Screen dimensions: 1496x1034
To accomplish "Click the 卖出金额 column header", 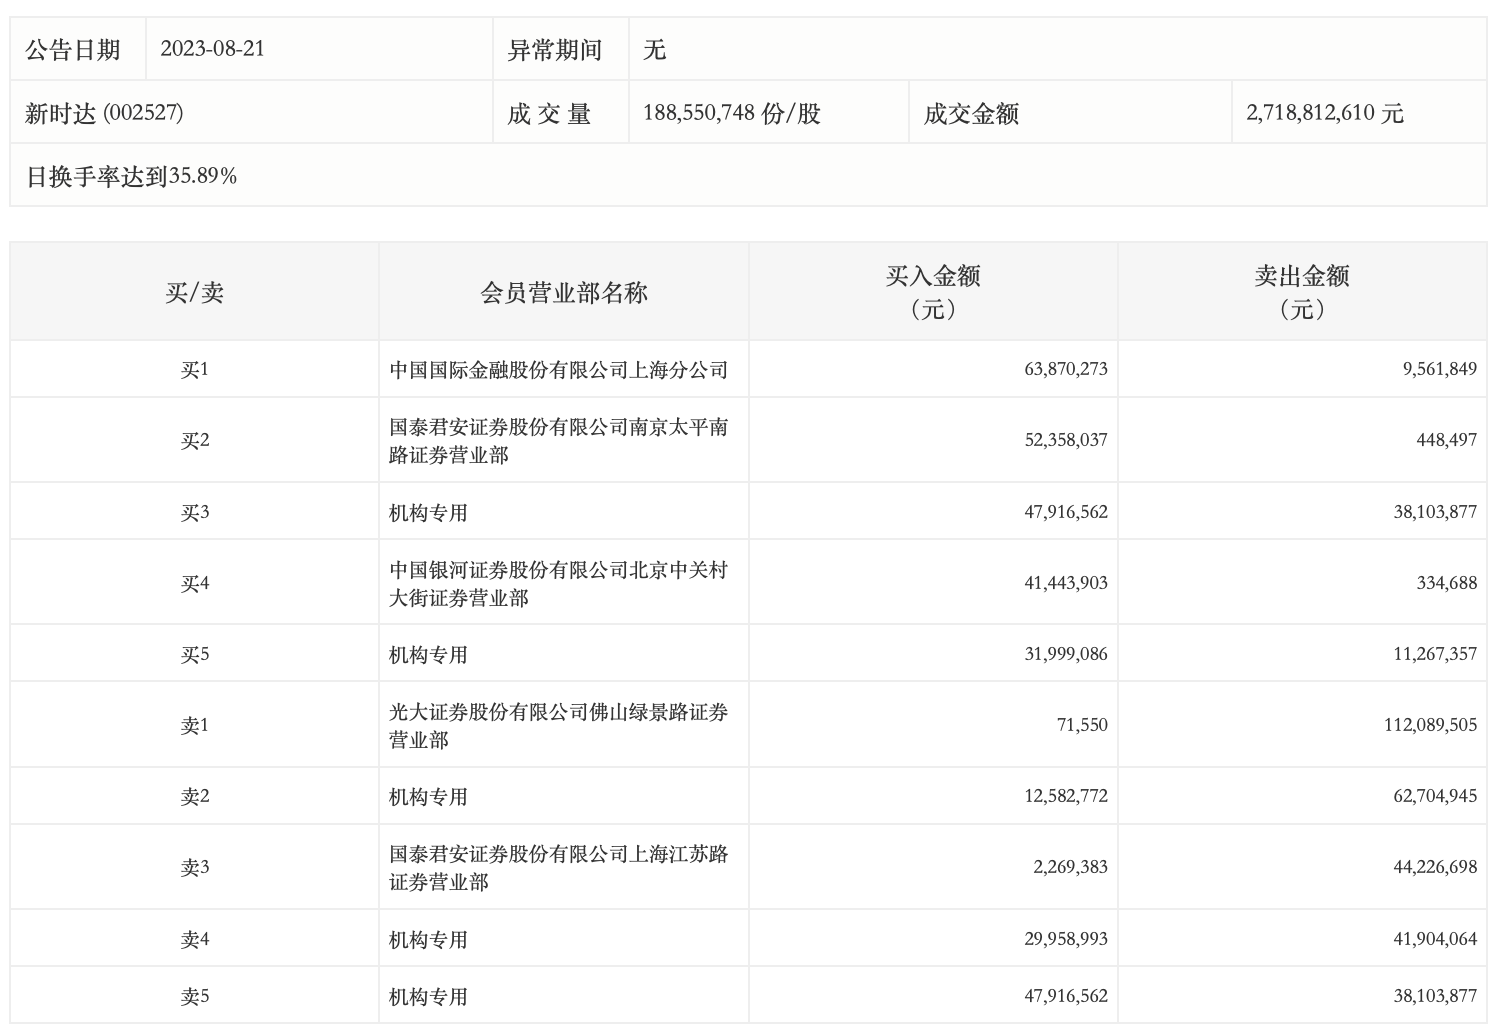I will tap(1301, 291).
